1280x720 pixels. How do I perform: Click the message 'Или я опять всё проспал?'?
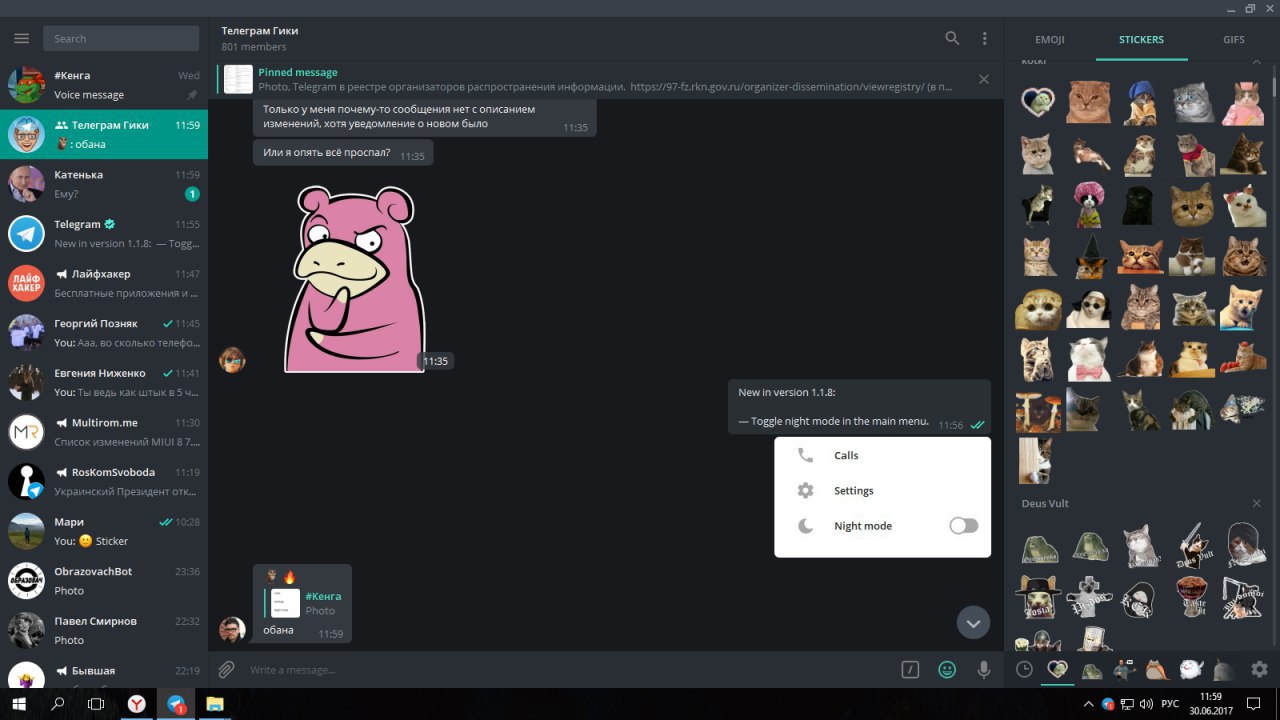point(343,153)
